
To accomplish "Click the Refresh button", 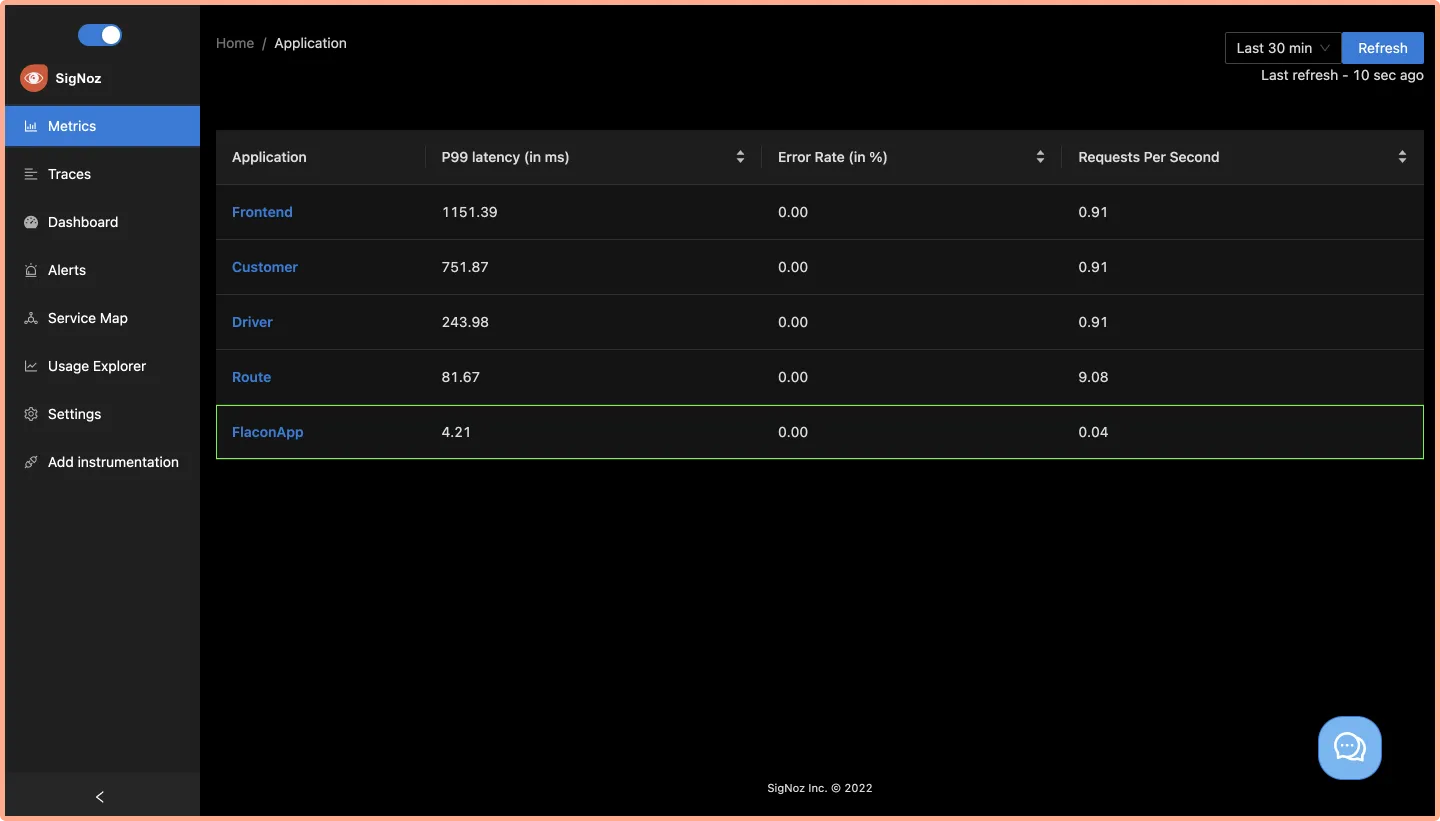I will 1382,47.
